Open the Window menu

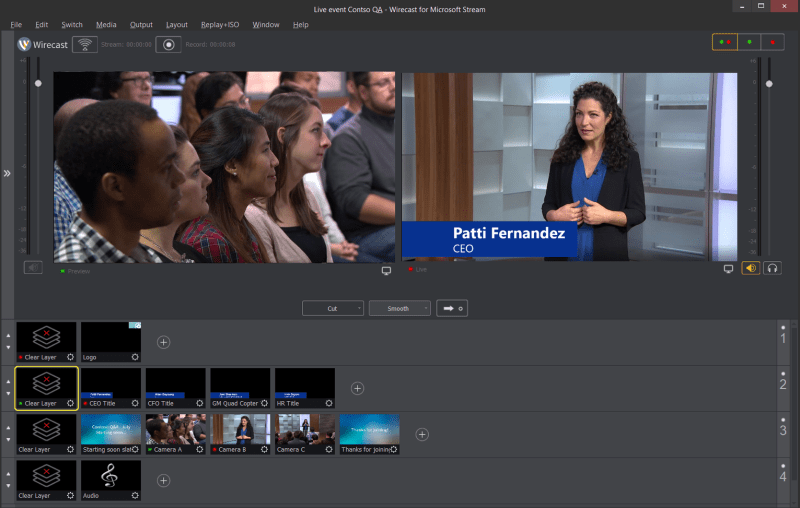click(x=266, y=24)
